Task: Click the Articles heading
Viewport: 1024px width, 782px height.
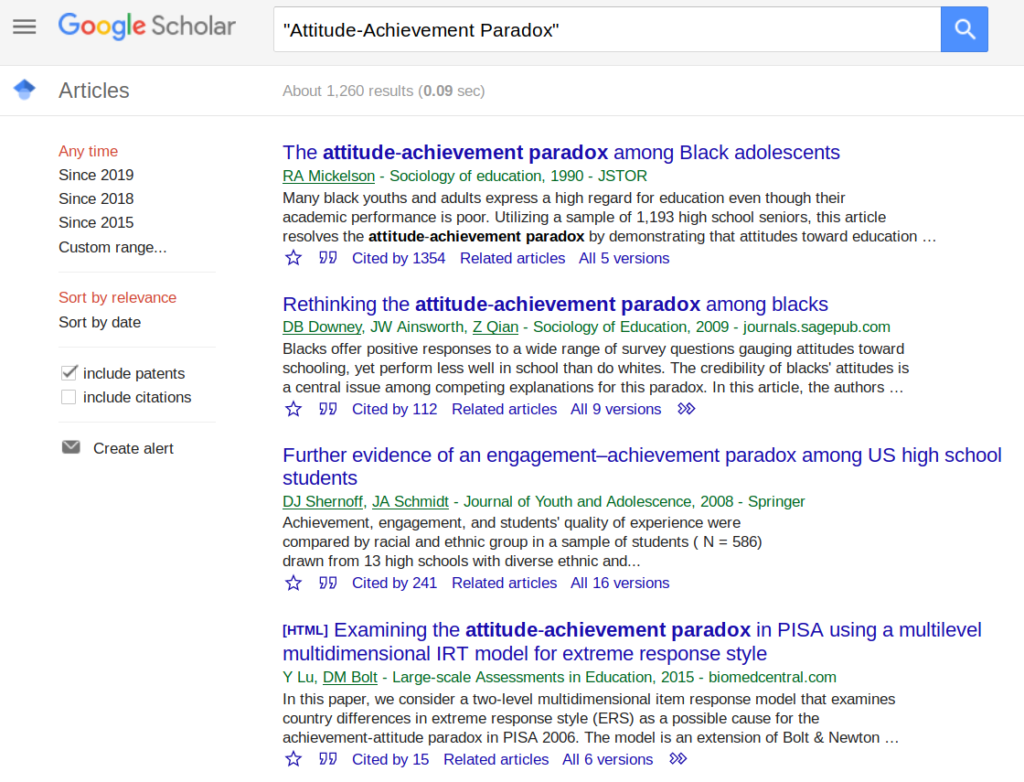Action: (x=94, y=90)
